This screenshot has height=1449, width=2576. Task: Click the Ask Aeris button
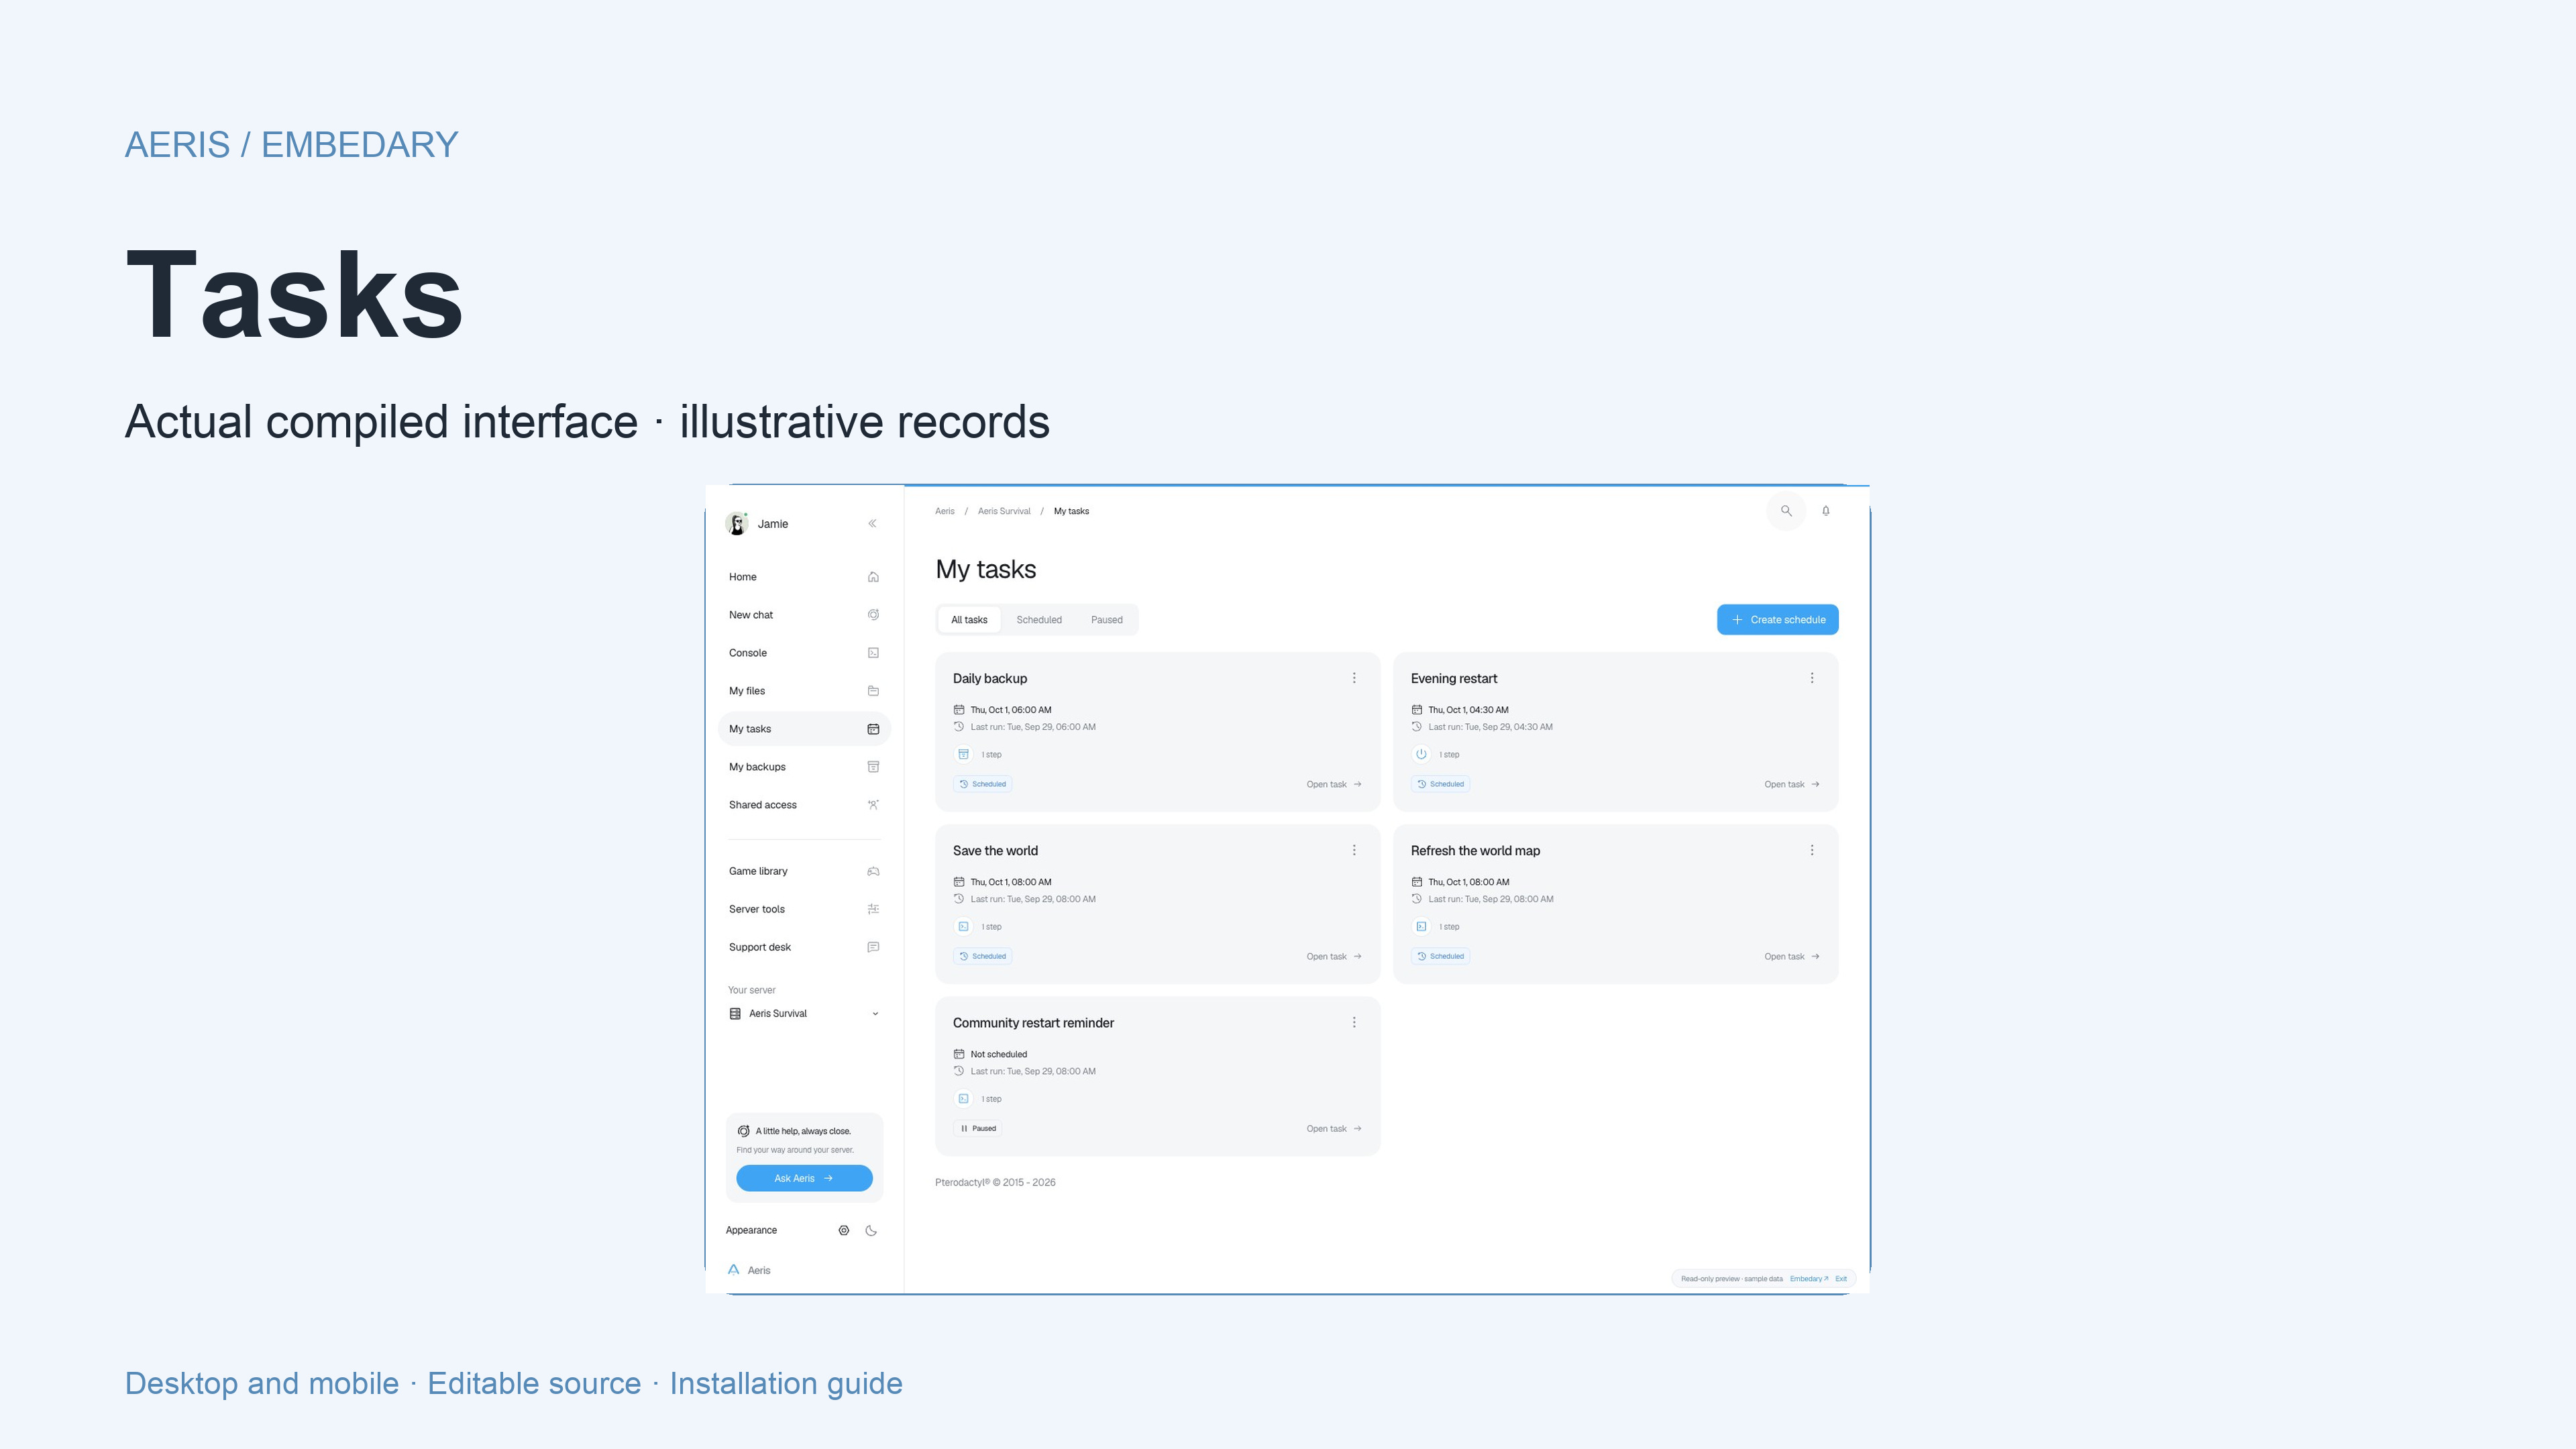pos(804,1178)
